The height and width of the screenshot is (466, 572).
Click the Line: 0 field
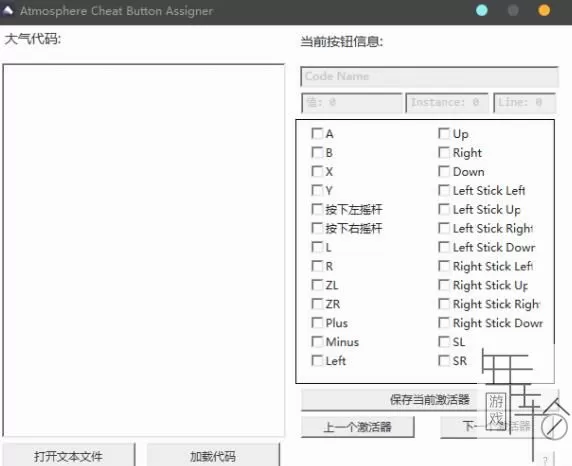(x=525, y=103)
